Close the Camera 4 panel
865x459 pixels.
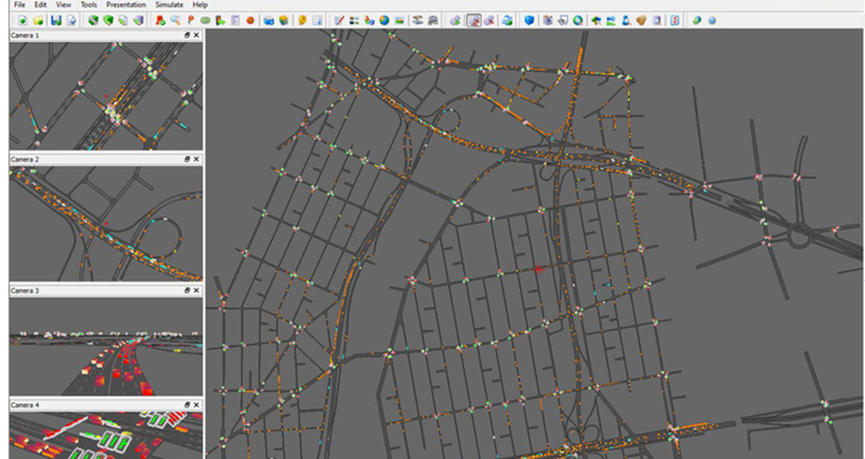coord(196,405)
